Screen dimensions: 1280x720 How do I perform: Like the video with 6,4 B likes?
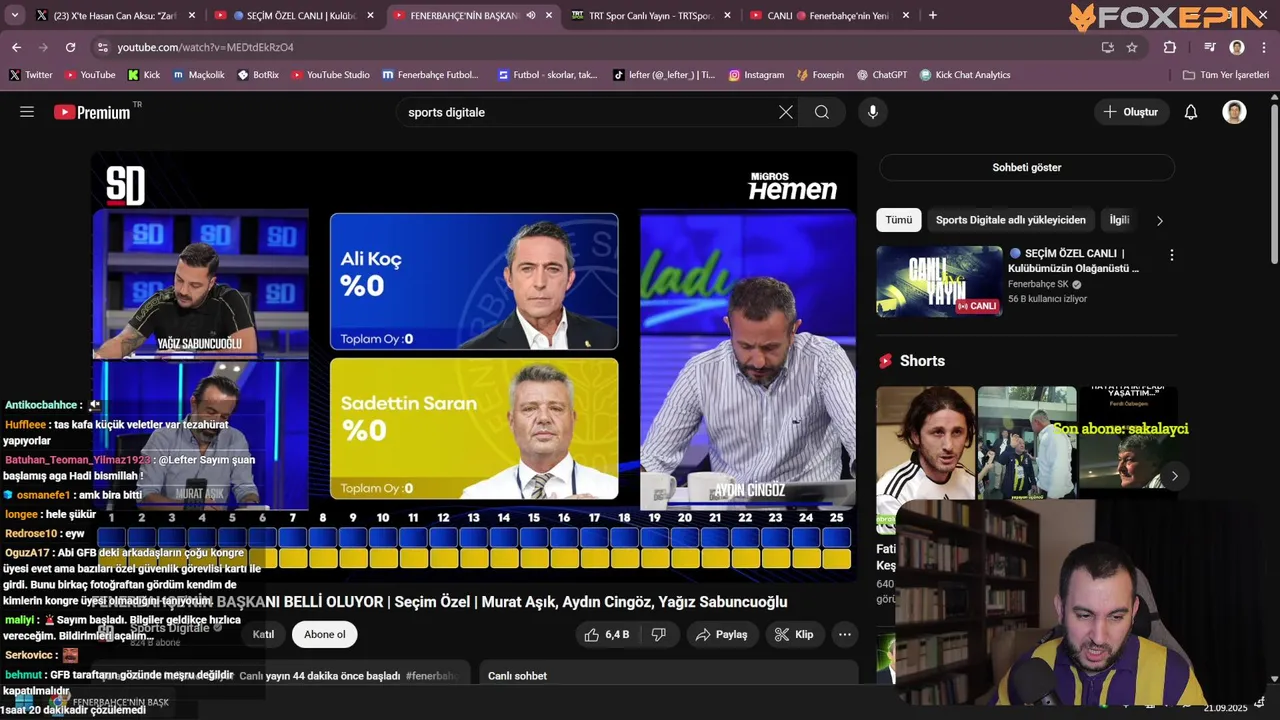coord(607,634)
